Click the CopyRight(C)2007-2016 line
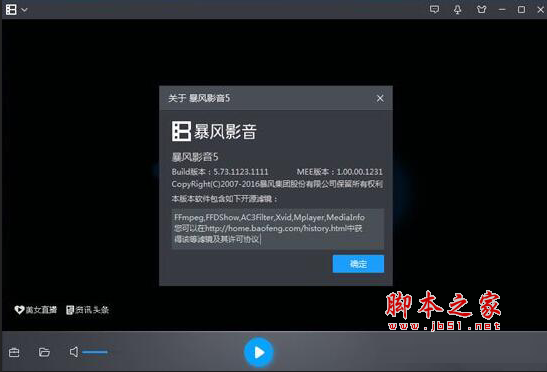Image resolution: width=547 pixels, height=372 pixels. (277, 184)
